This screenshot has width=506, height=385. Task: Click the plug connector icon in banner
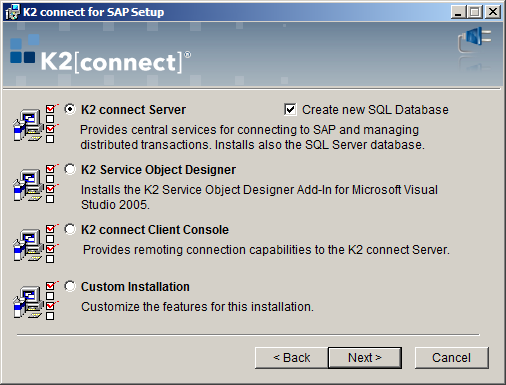point(475,39)
